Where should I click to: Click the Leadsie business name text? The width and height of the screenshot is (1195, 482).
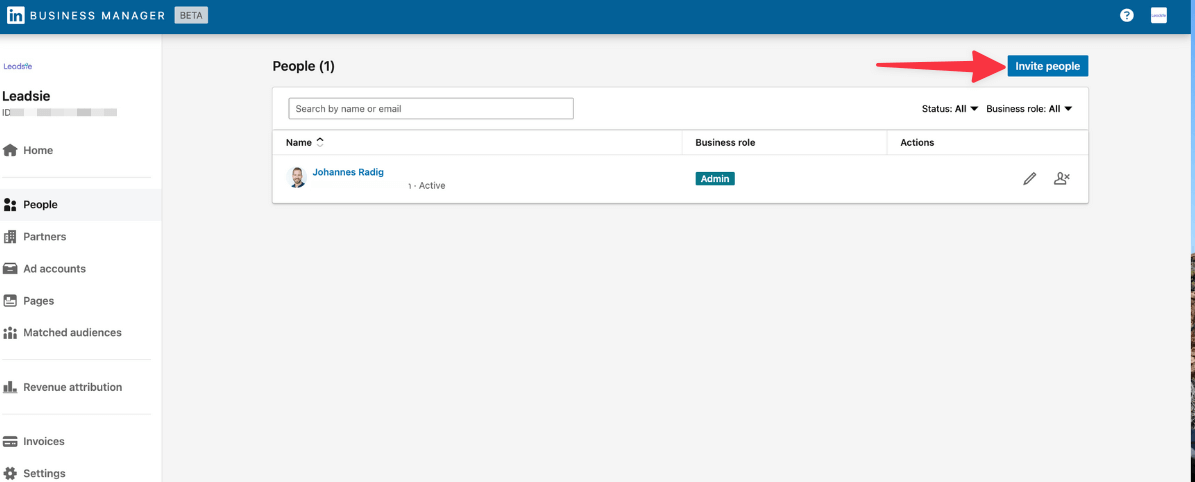(x=27, y=96)
